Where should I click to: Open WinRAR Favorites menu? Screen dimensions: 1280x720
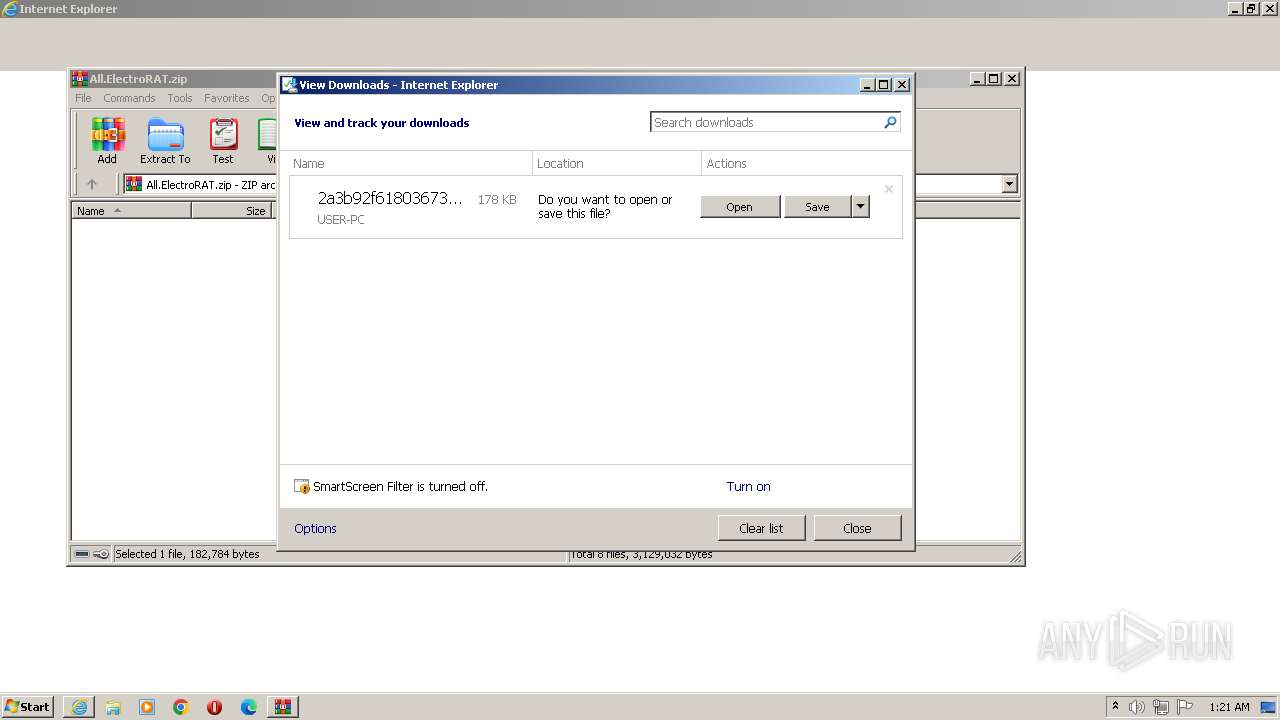point(227,98)
